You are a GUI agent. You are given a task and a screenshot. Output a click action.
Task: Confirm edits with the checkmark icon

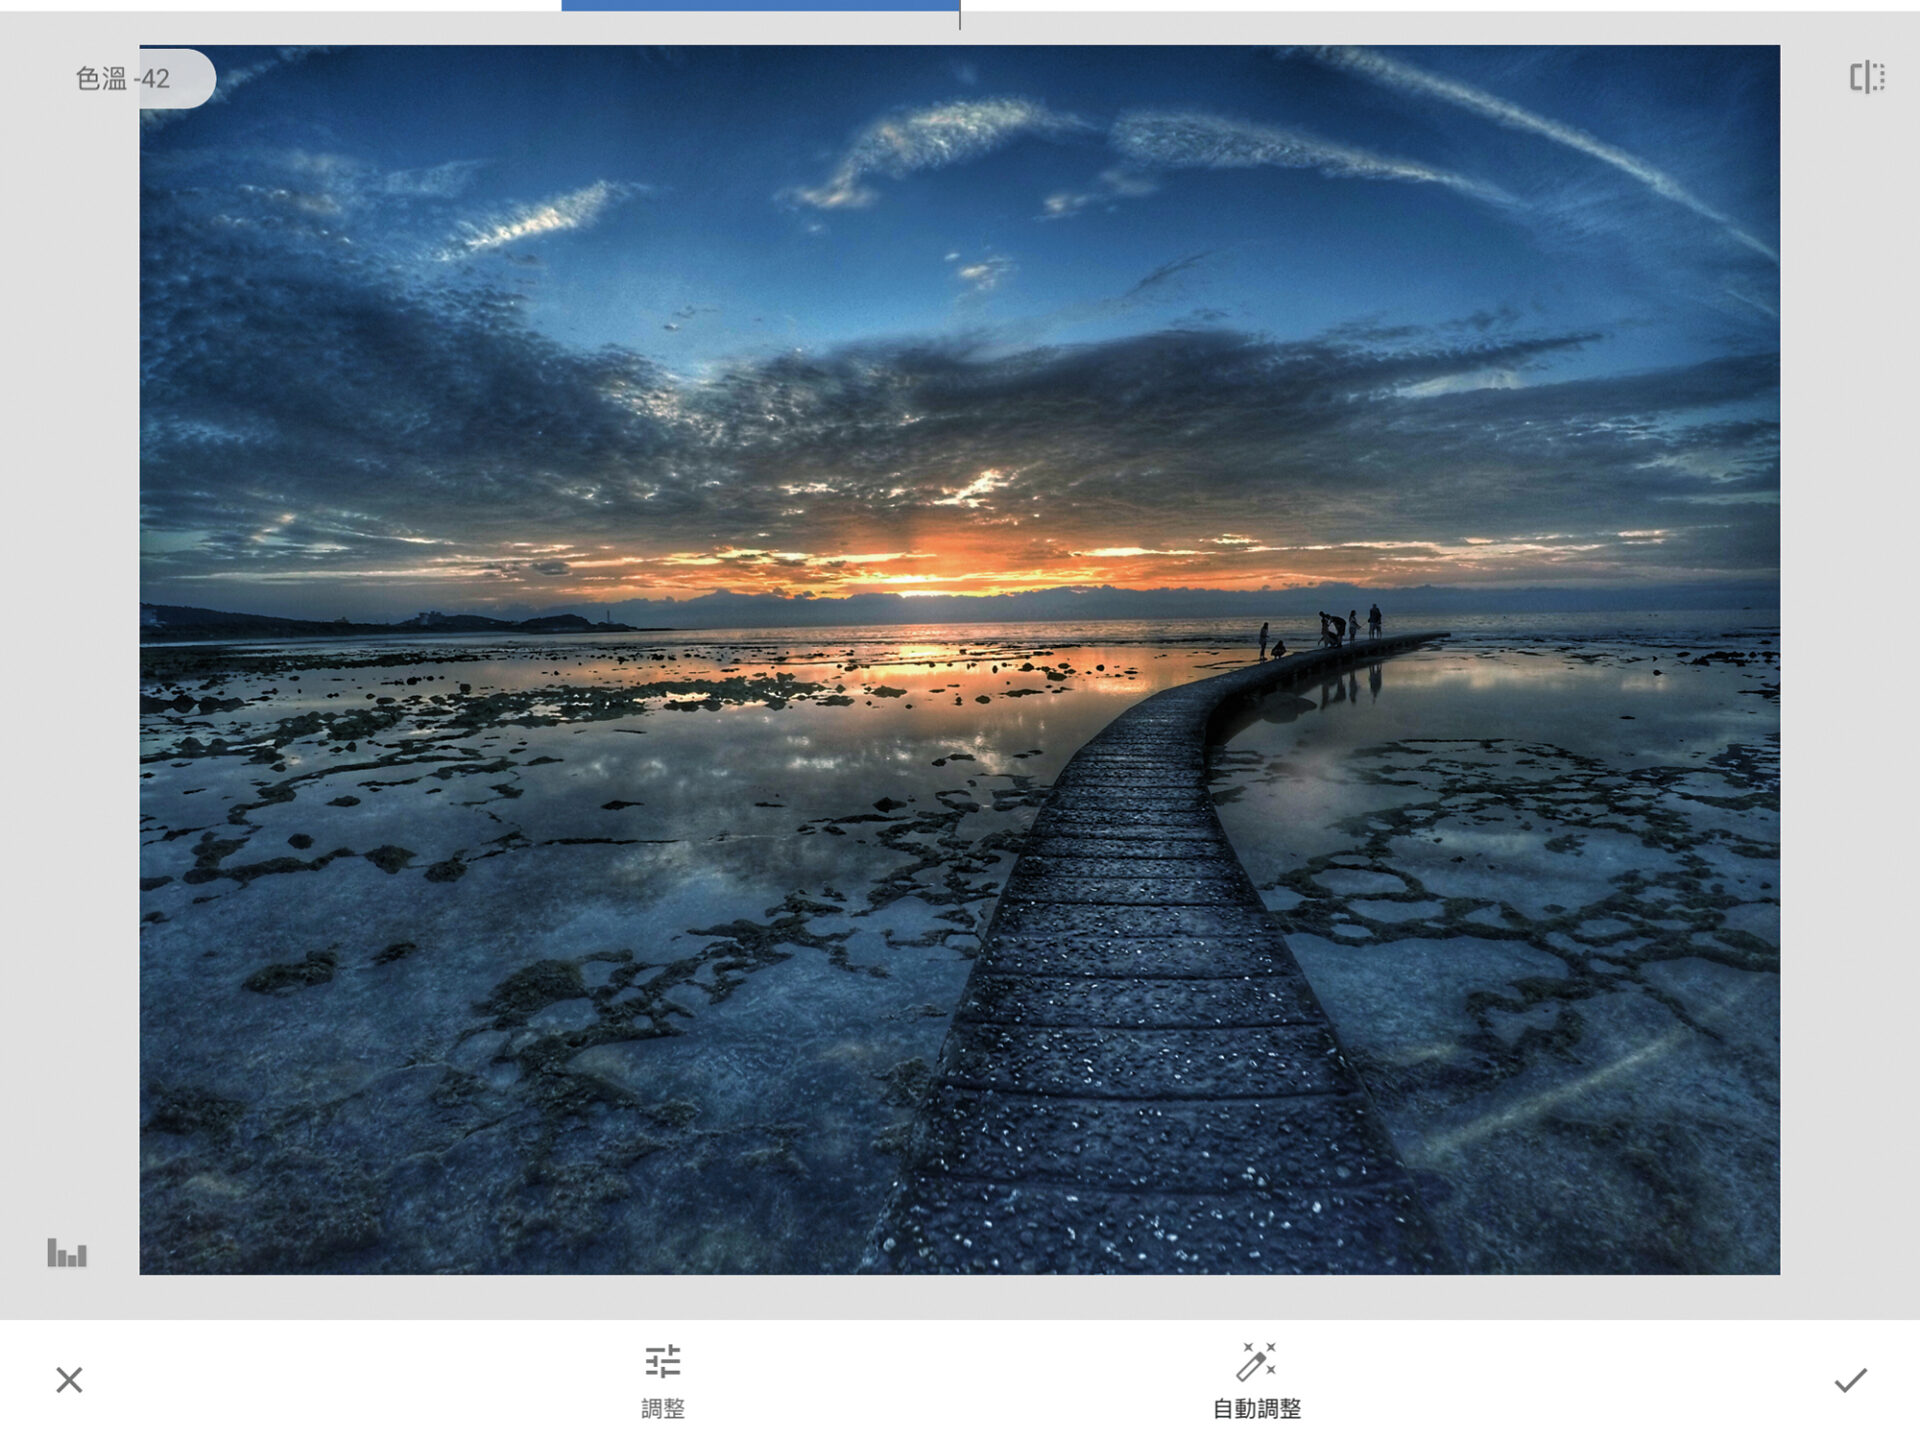pyautogui.click(x=1850, y=1380)
